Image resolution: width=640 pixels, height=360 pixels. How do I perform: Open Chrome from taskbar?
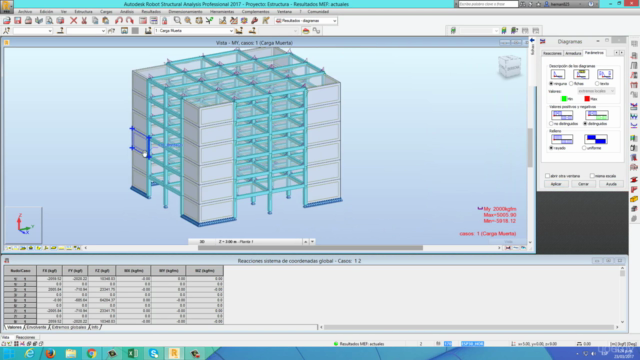click(x=91, y=353)
